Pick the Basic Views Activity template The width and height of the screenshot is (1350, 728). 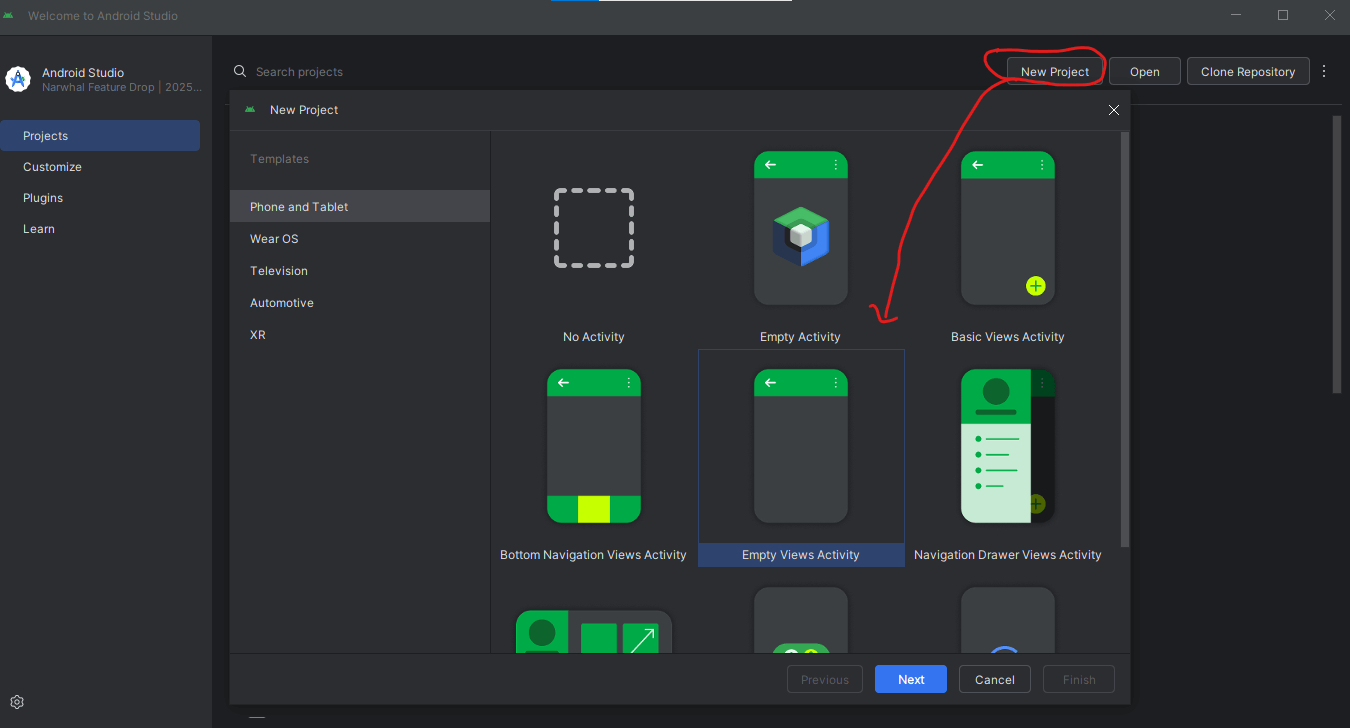(1007, 229)
